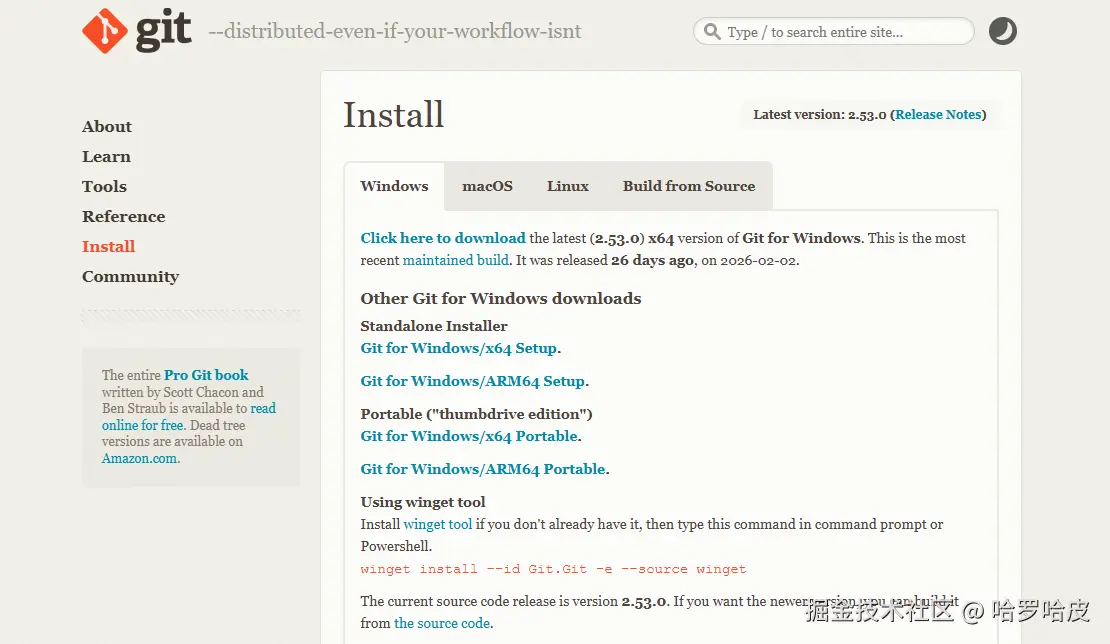Viewport: 1110px width, 644px height.
Task: Switch to the Linux tab
Action: click(568, 186)
